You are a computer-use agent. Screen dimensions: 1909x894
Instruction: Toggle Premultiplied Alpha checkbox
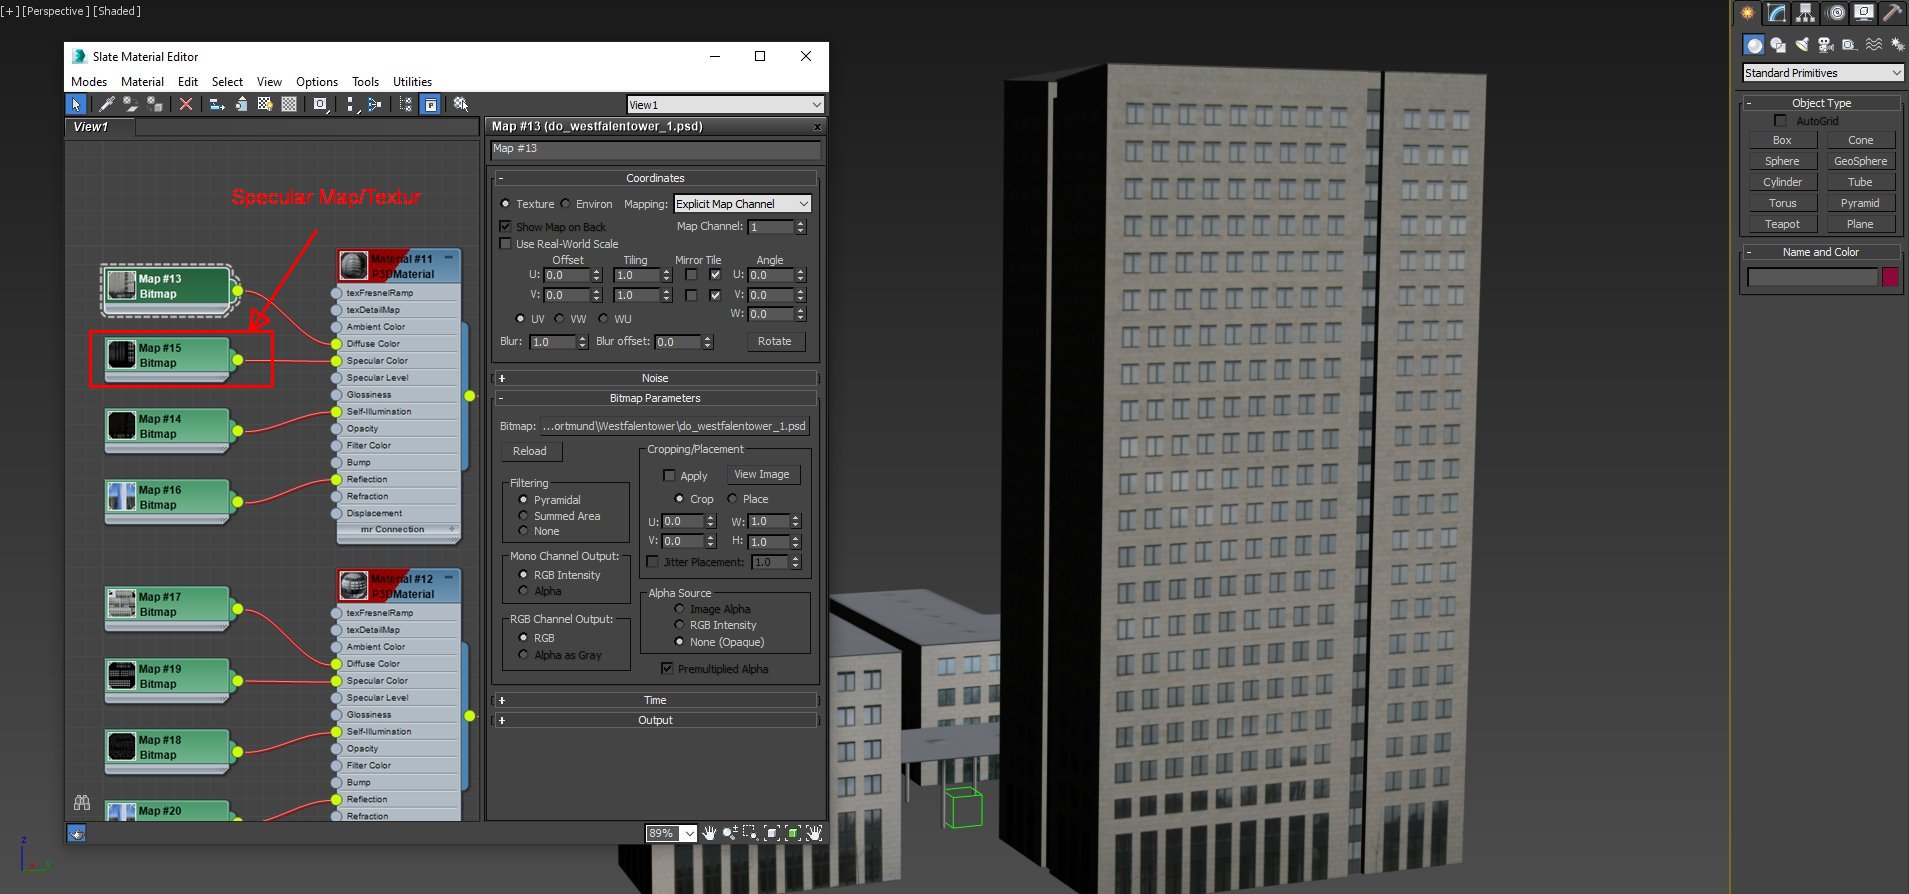coord(667,669)
